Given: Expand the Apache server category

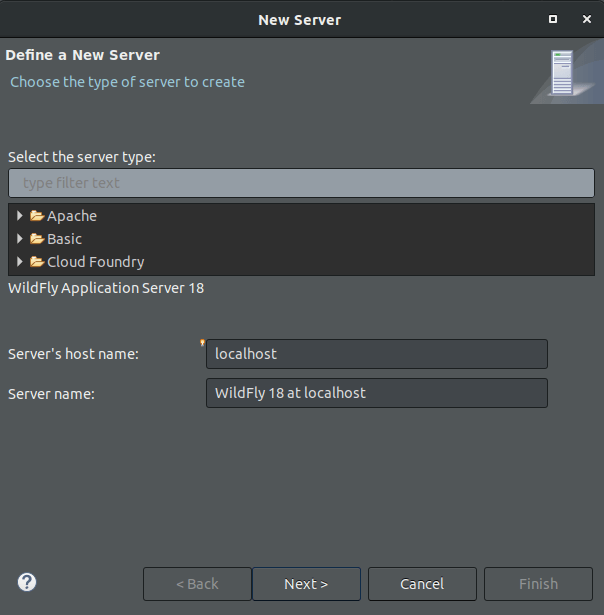Looking at the screenshot, I should (19, 216).
